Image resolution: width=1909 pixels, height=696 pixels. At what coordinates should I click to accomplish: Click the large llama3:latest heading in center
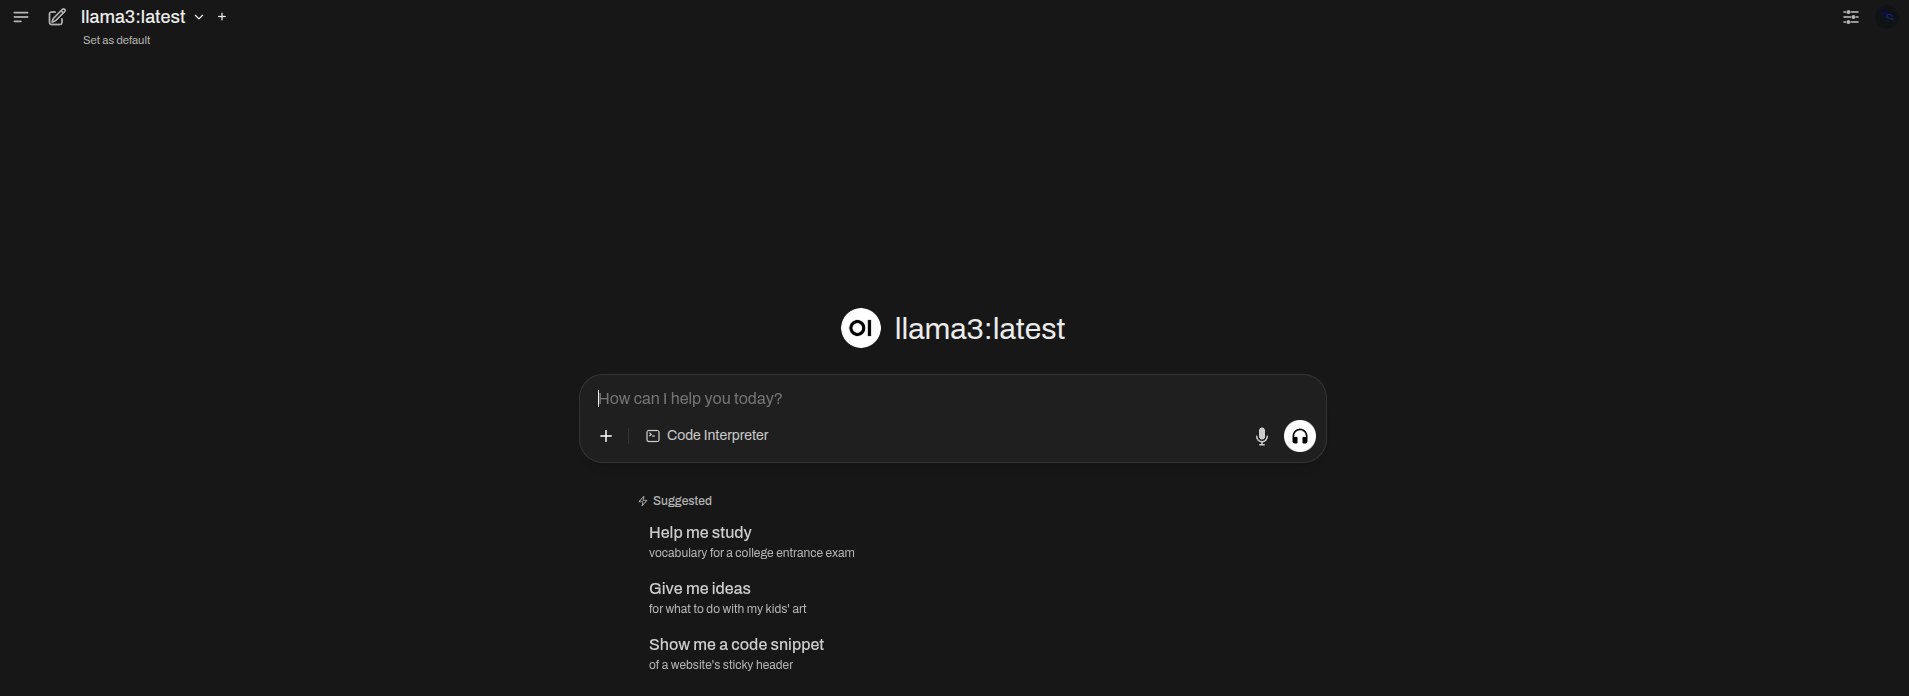(979, 329)
